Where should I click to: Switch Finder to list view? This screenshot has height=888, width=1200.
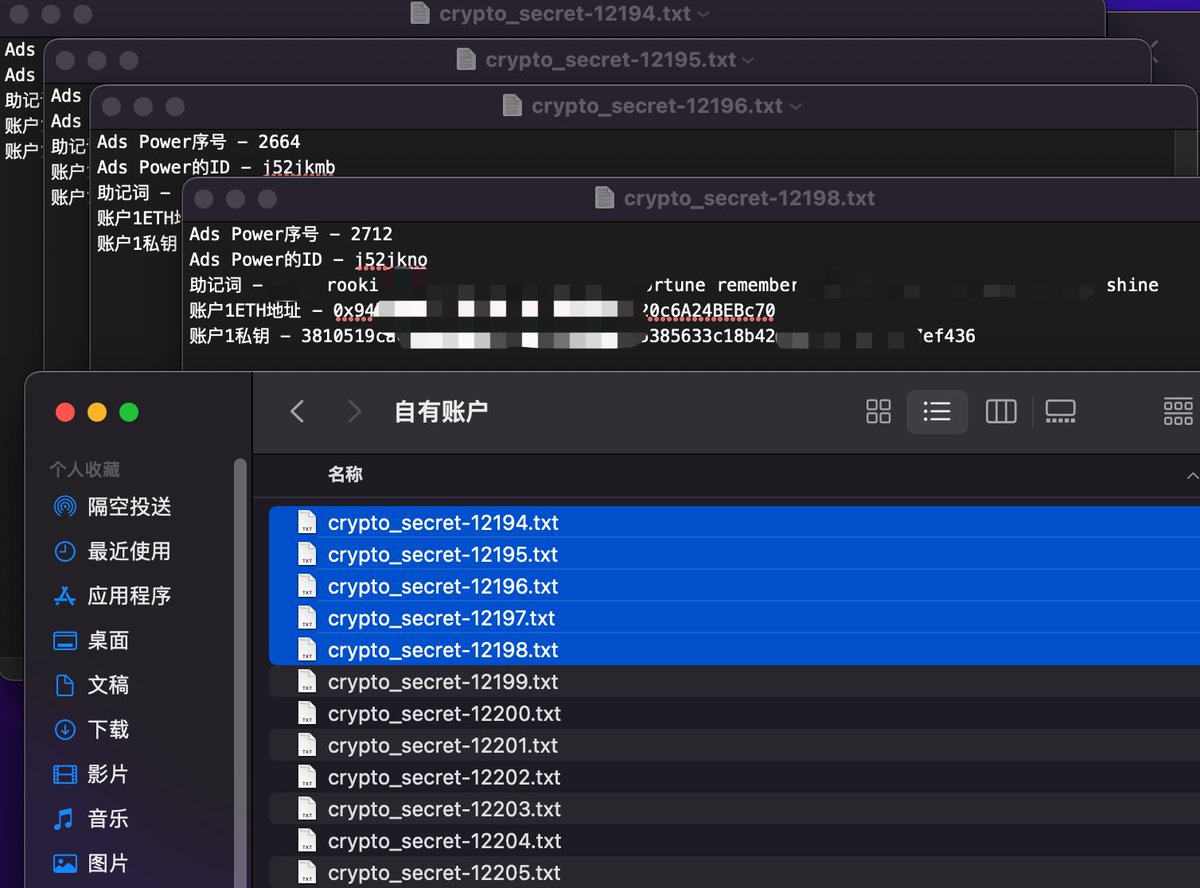937,411
